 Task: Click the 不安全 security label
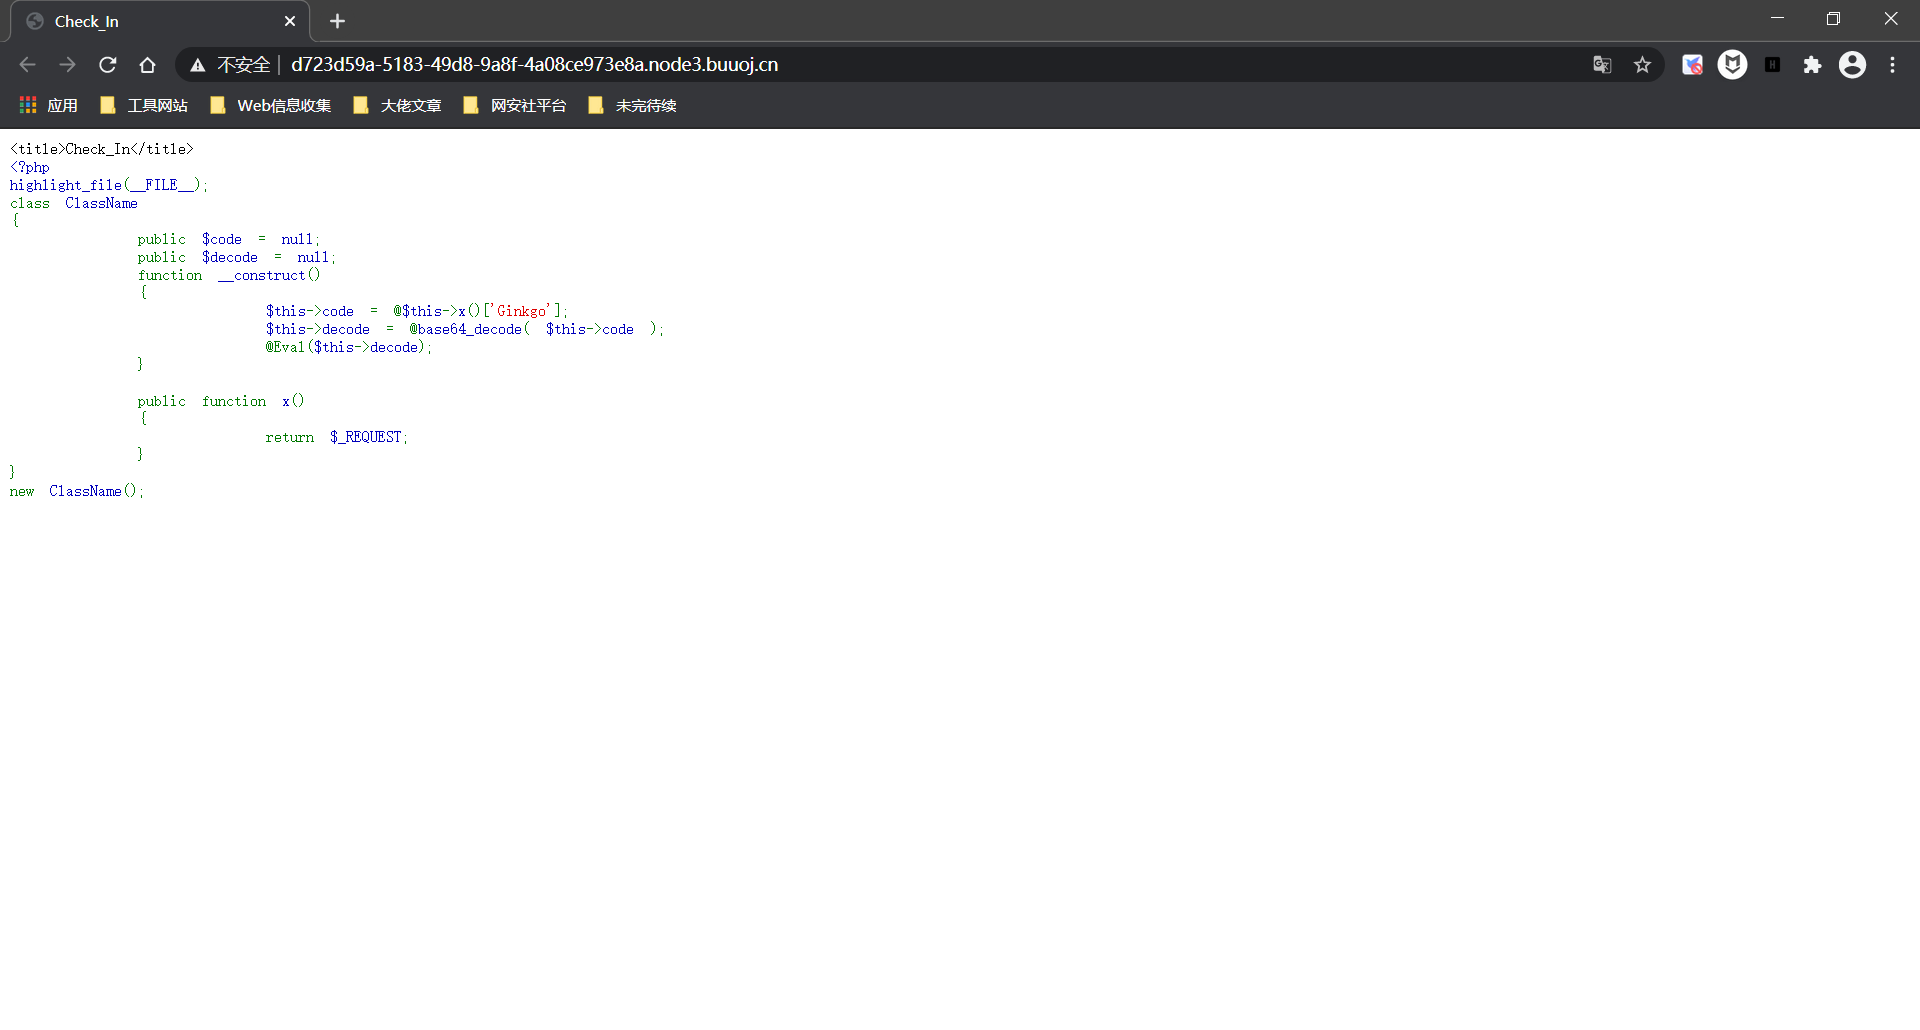[x=243, y=65]
